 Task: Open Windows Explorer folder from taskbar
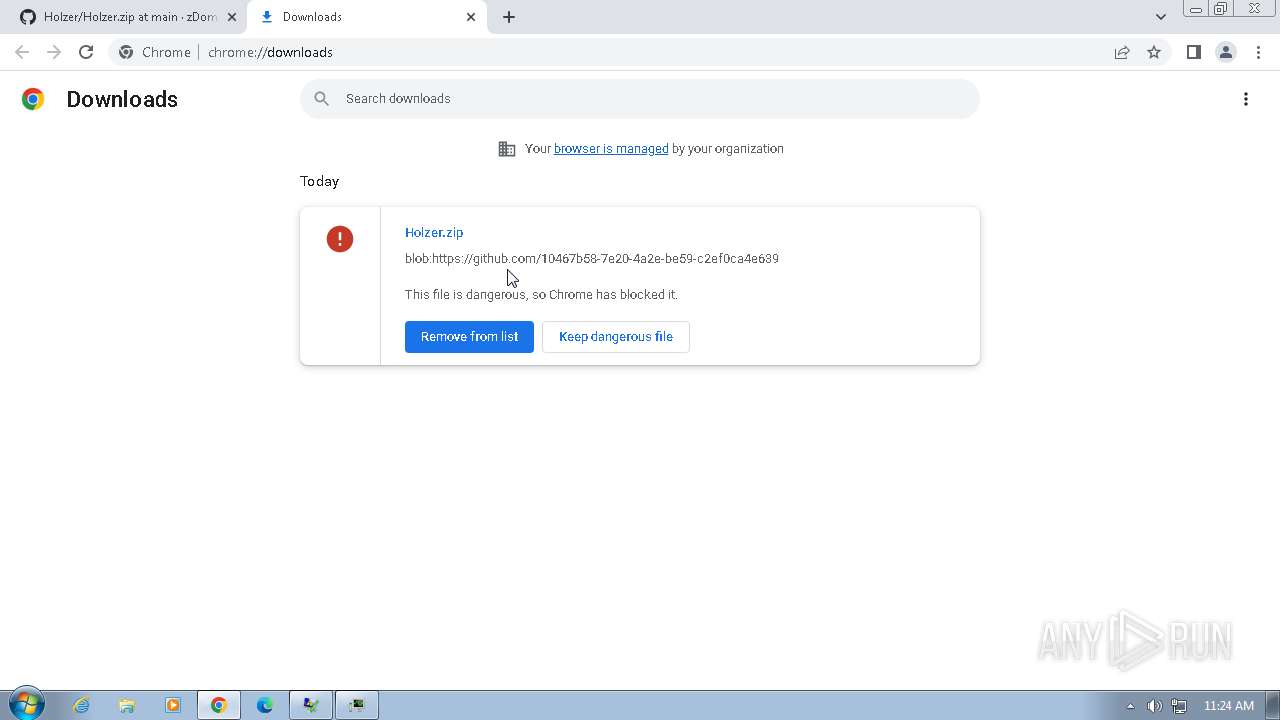[127, 705]
